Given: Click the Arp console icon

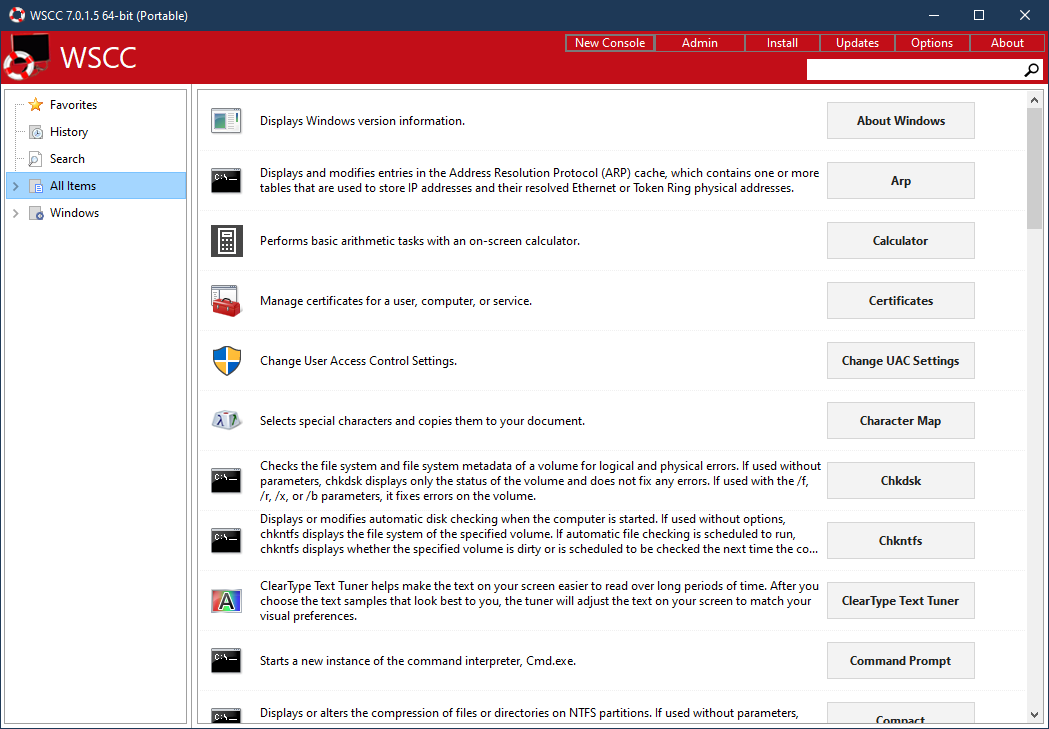Looking at the screenshot, I should click(226, 181).
